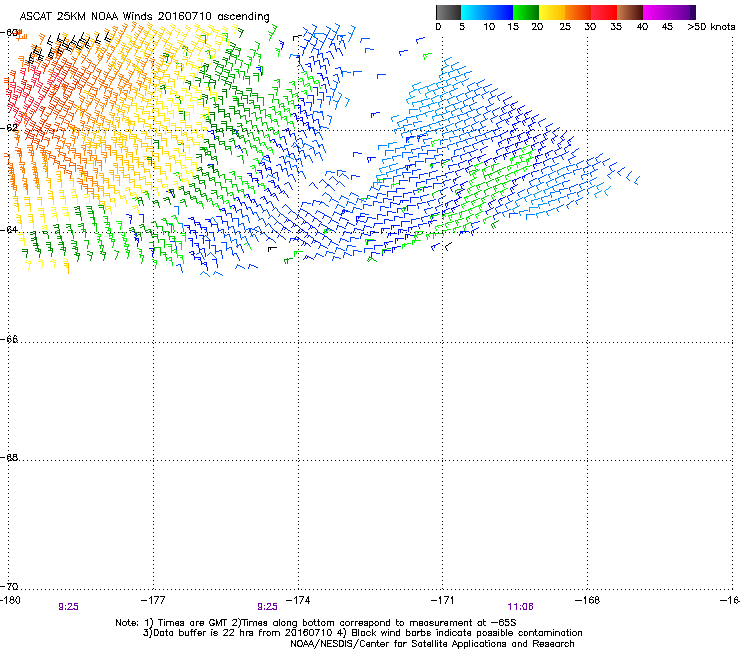Click the "-70" latitude axis label
The width and height of the screenshot is (740, 650).
10,587
